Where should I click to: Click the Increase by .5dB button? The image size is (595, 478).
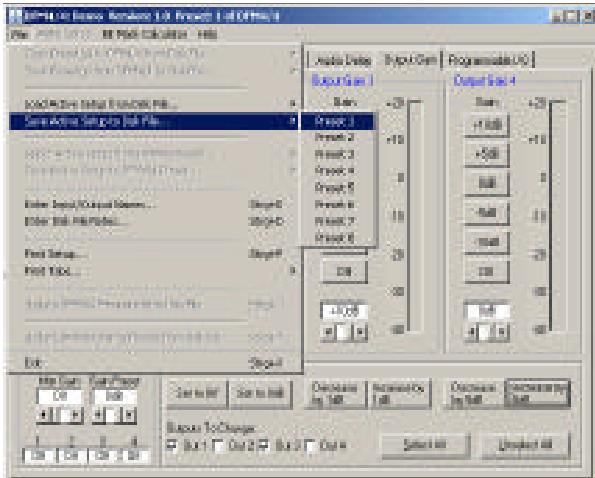(538, 393)
